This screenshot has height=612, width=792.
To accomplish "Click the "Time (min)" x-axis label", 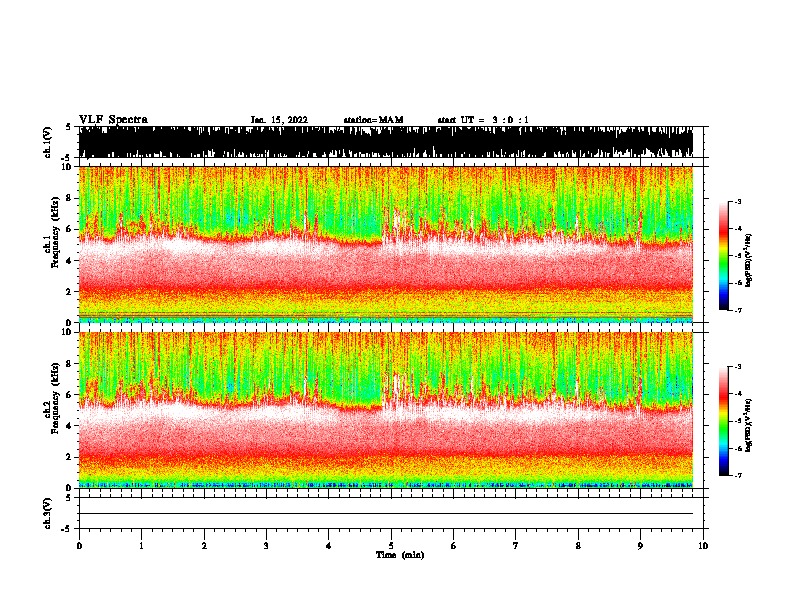I will tap(400, 555).
